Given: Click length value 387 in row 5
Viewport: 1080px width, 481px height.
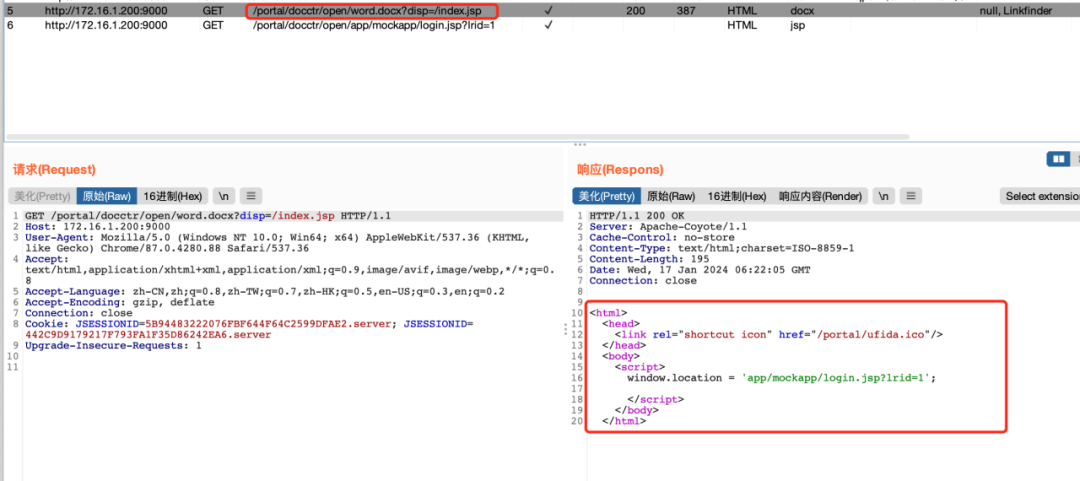Looking at the screenshot, I should (685, 12).
